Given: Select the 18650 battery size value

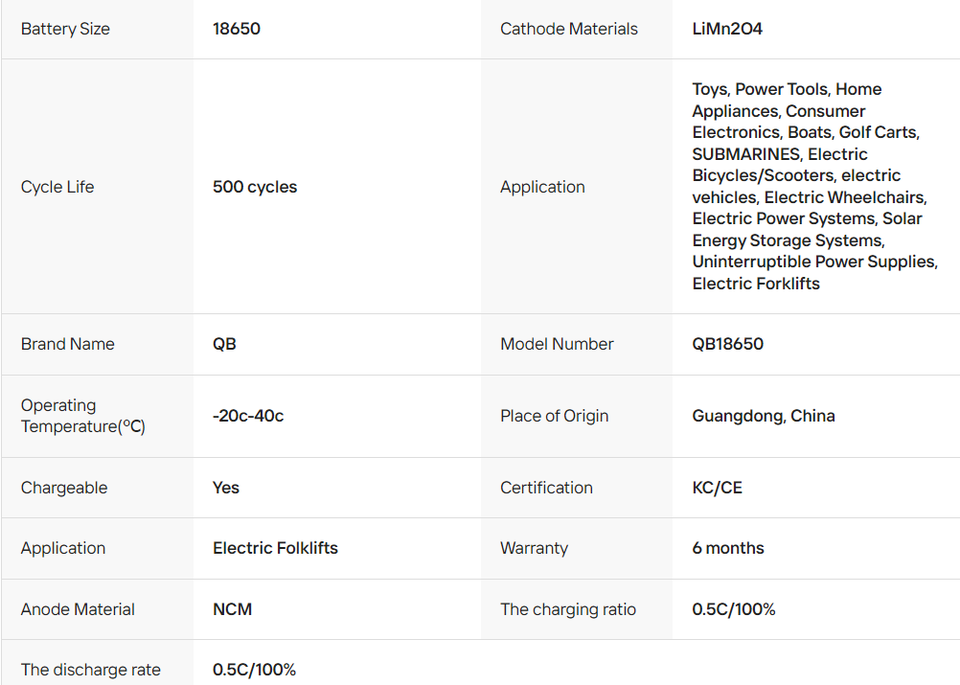Looking at the screenshot, I should (236, 29).
